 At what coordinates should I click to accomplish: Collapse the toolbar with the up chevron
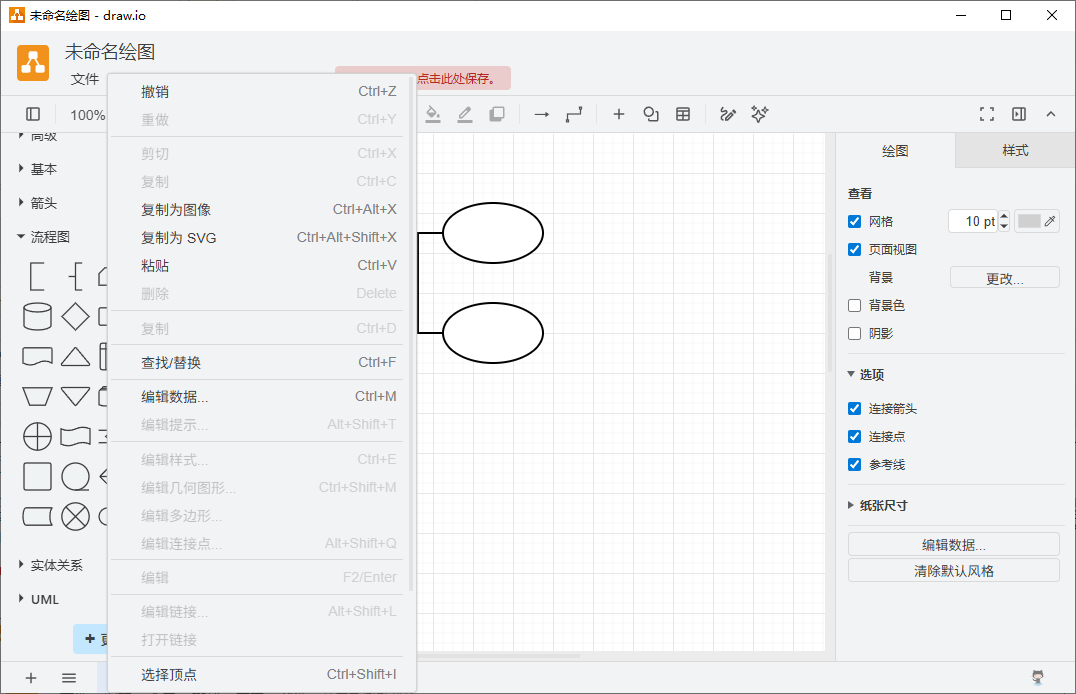(x=1051, y=114)
